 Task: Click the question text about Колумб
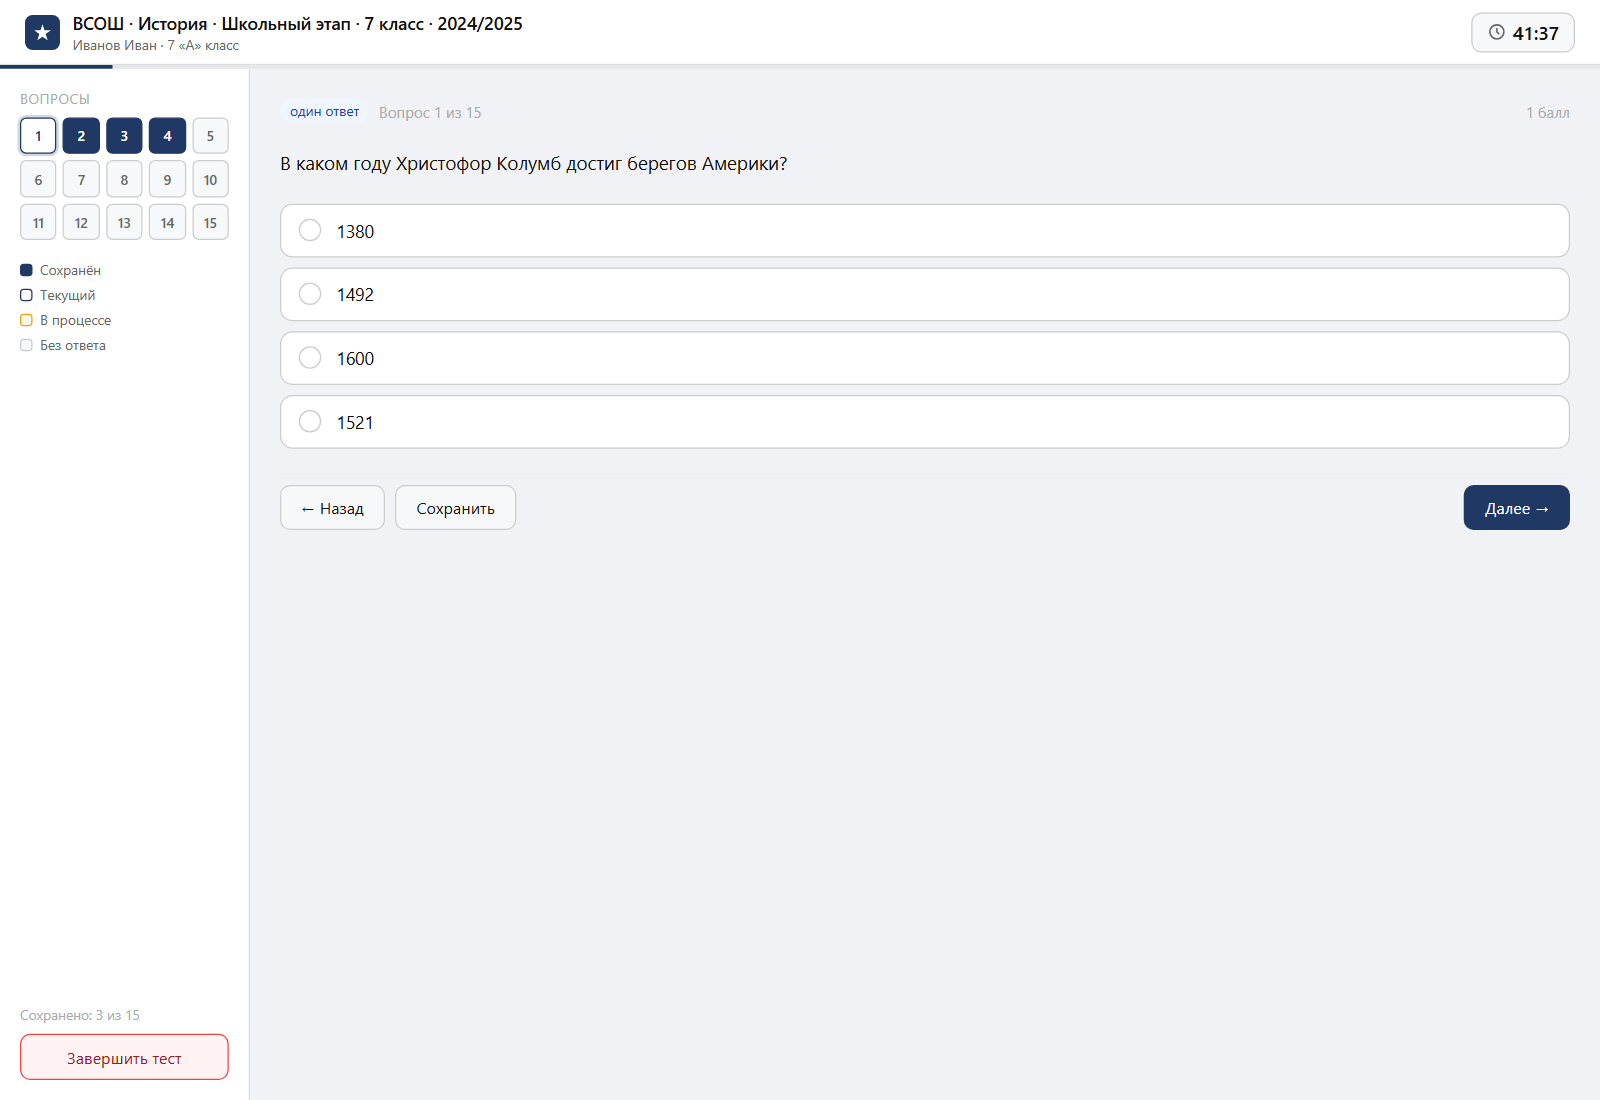point(533,164)
